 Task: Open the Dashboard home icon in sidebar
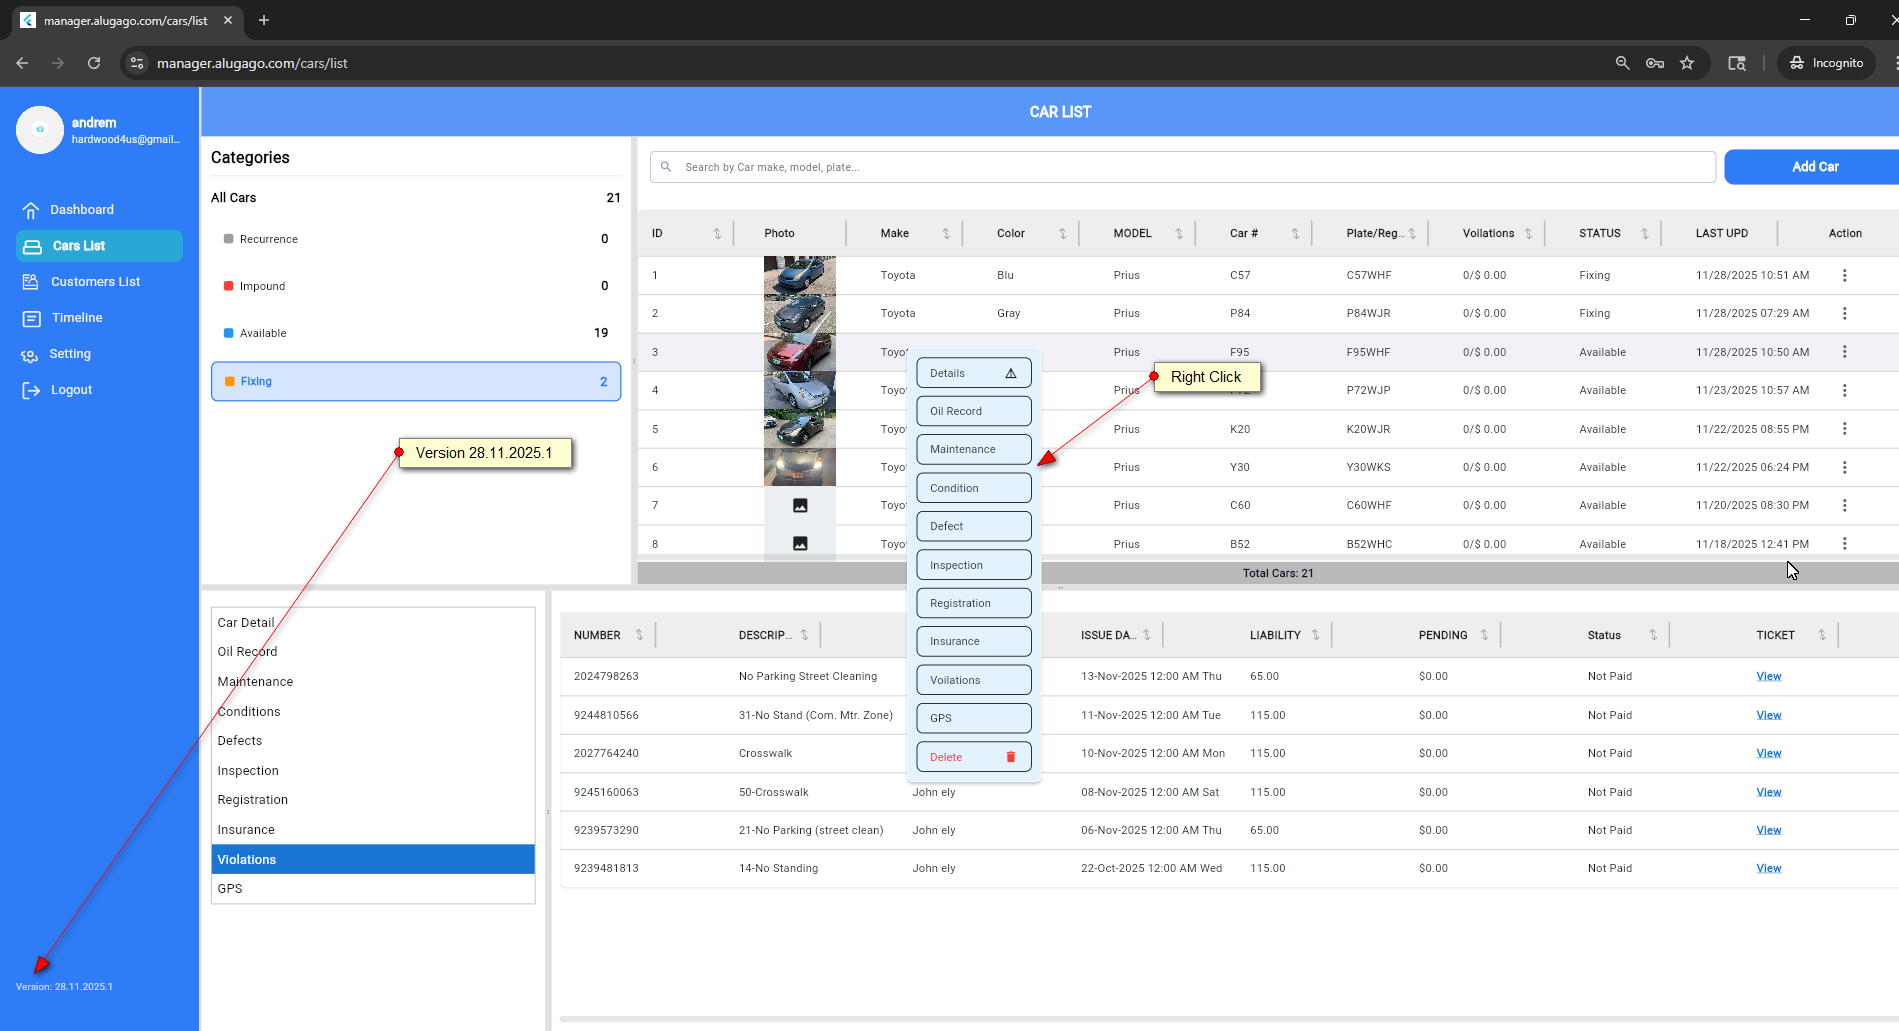coord(31,210)
